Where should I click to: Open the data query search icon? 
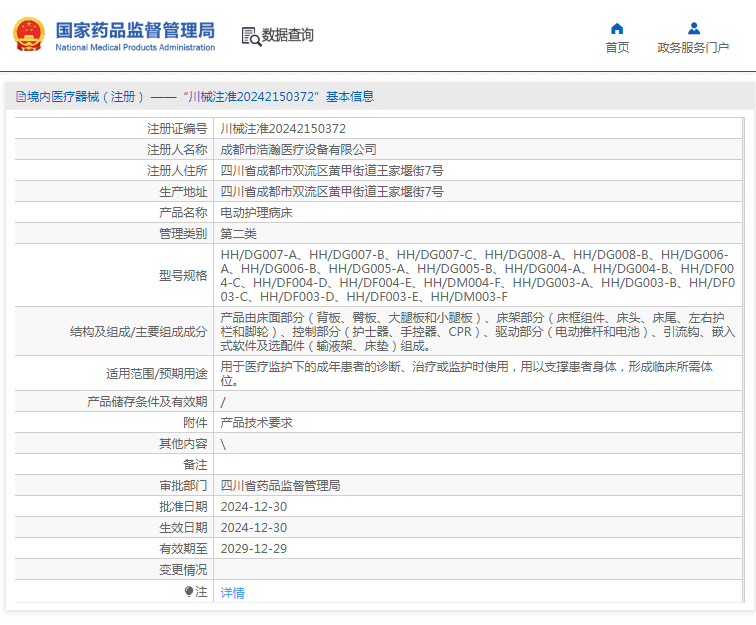(x=251, y=37)
